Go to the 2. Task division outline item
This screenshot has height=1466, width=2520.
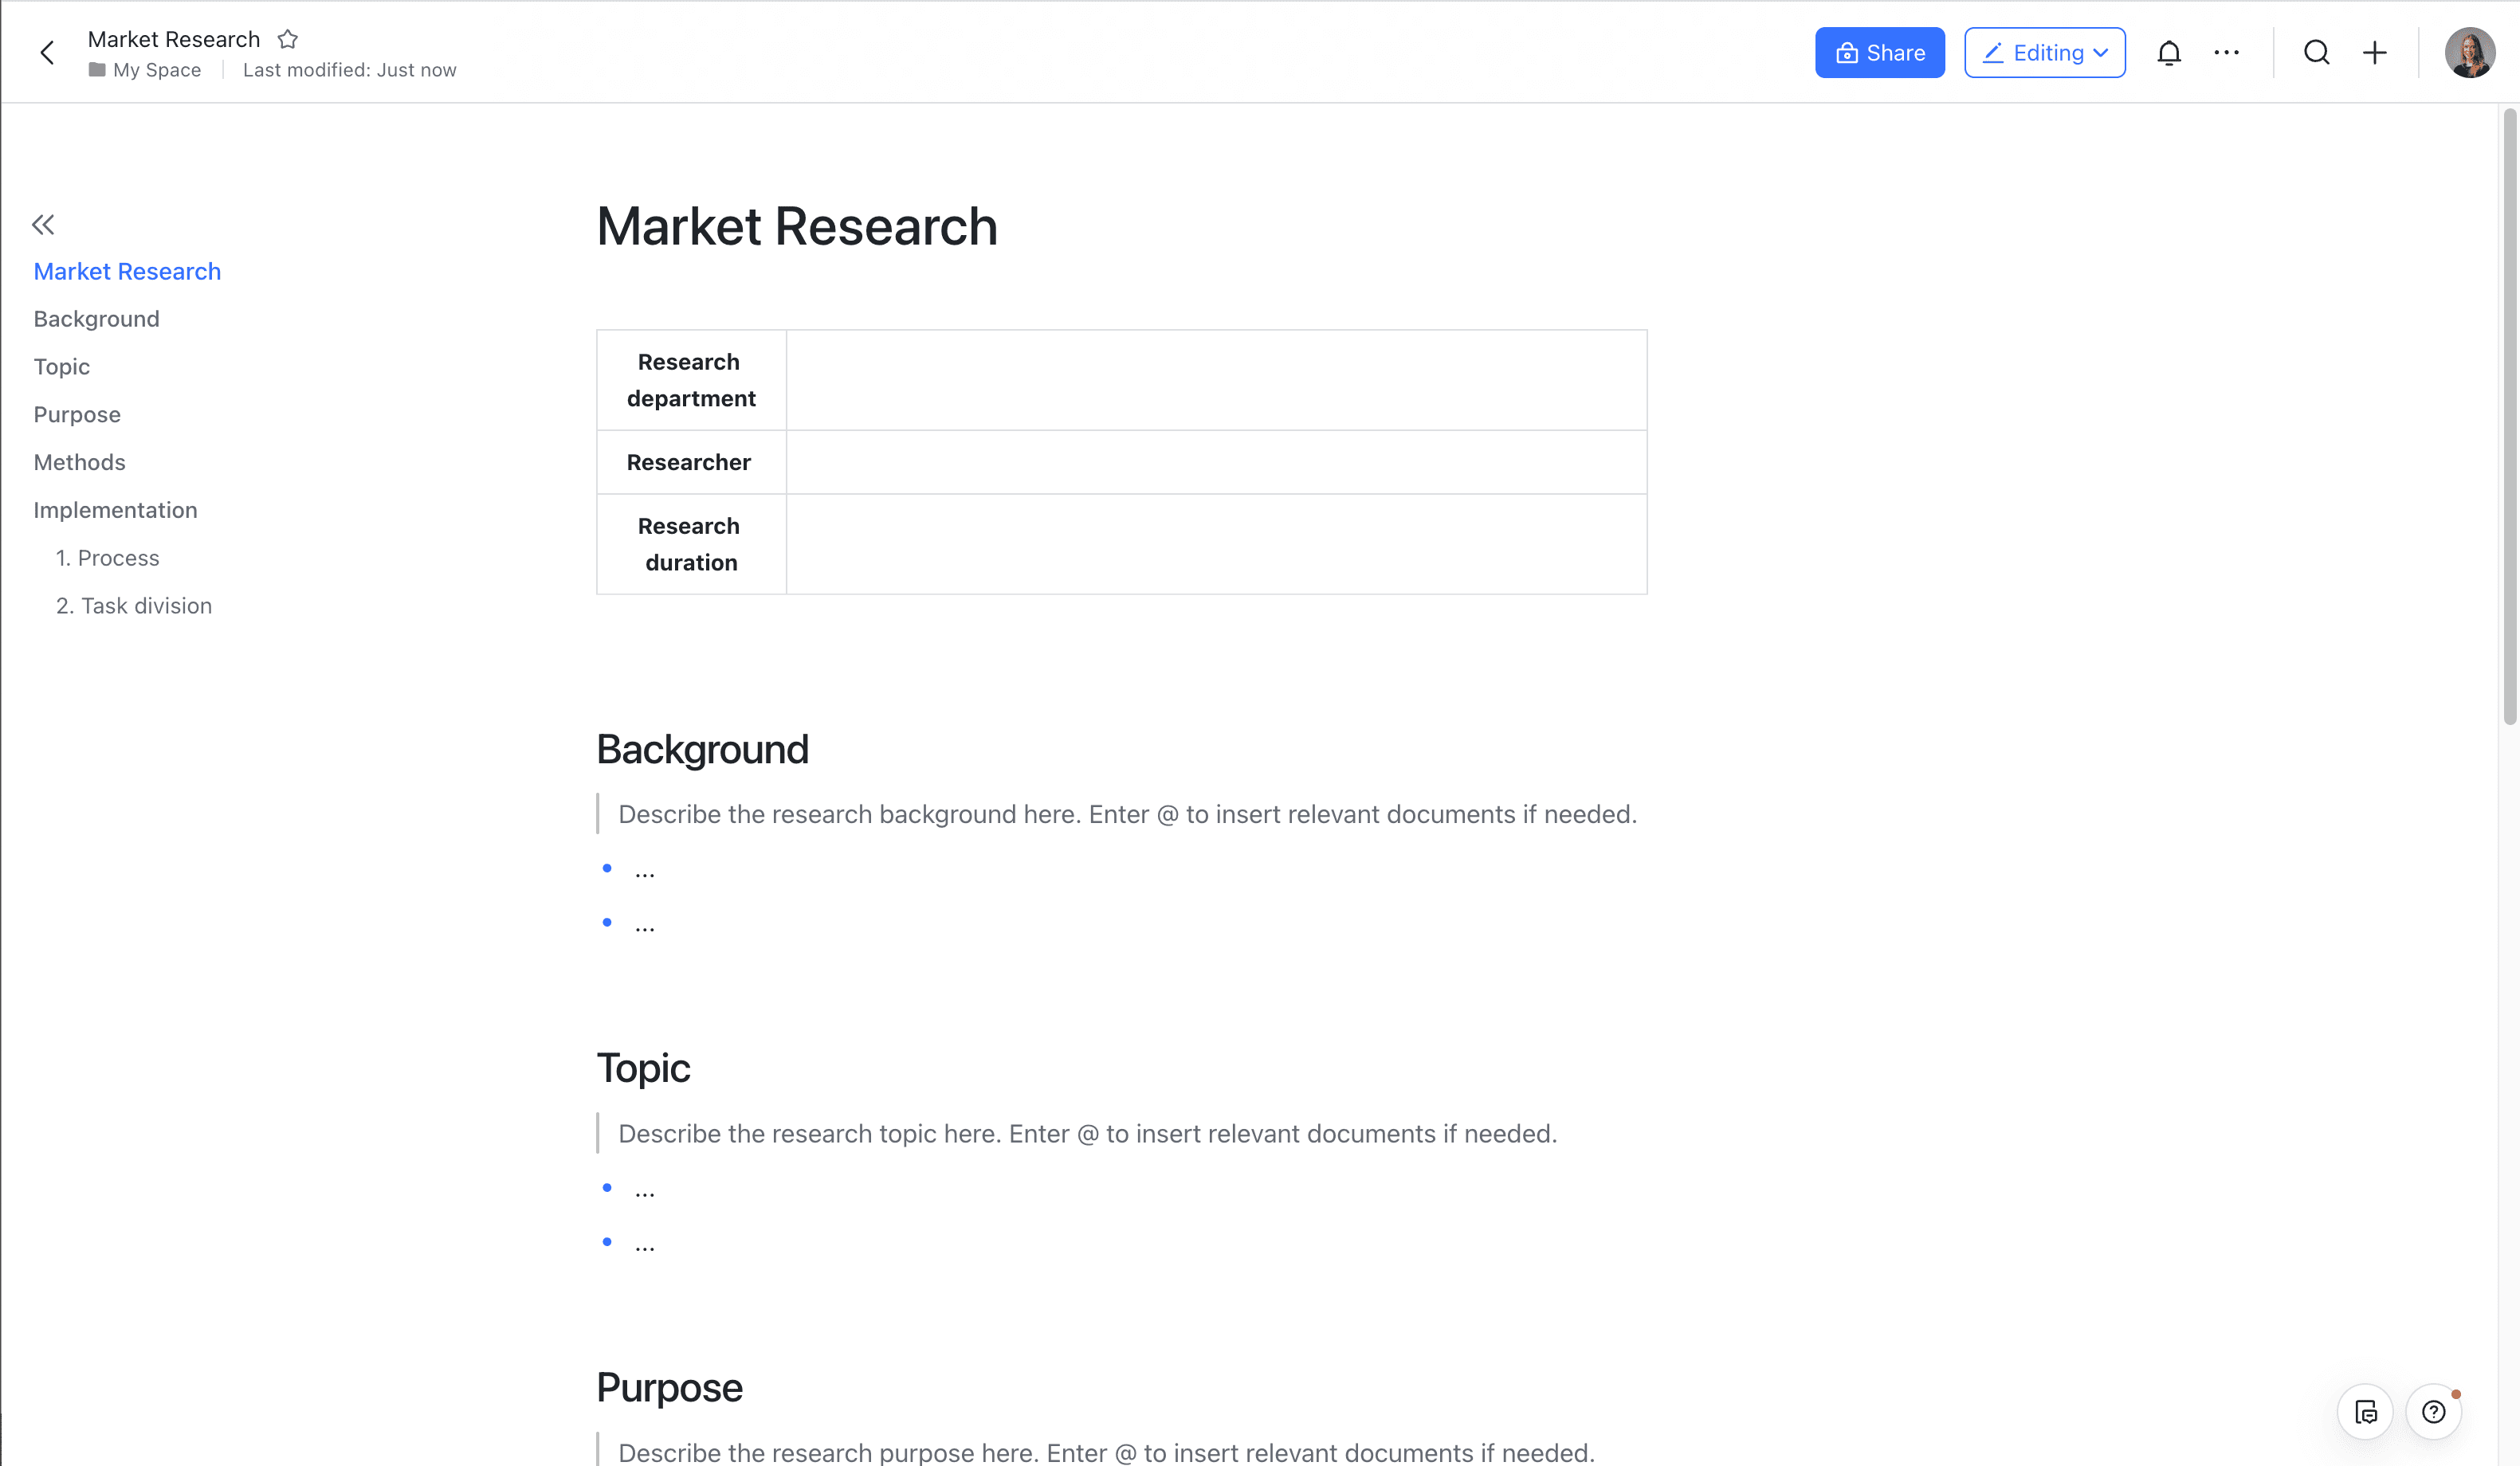(134, 606)
